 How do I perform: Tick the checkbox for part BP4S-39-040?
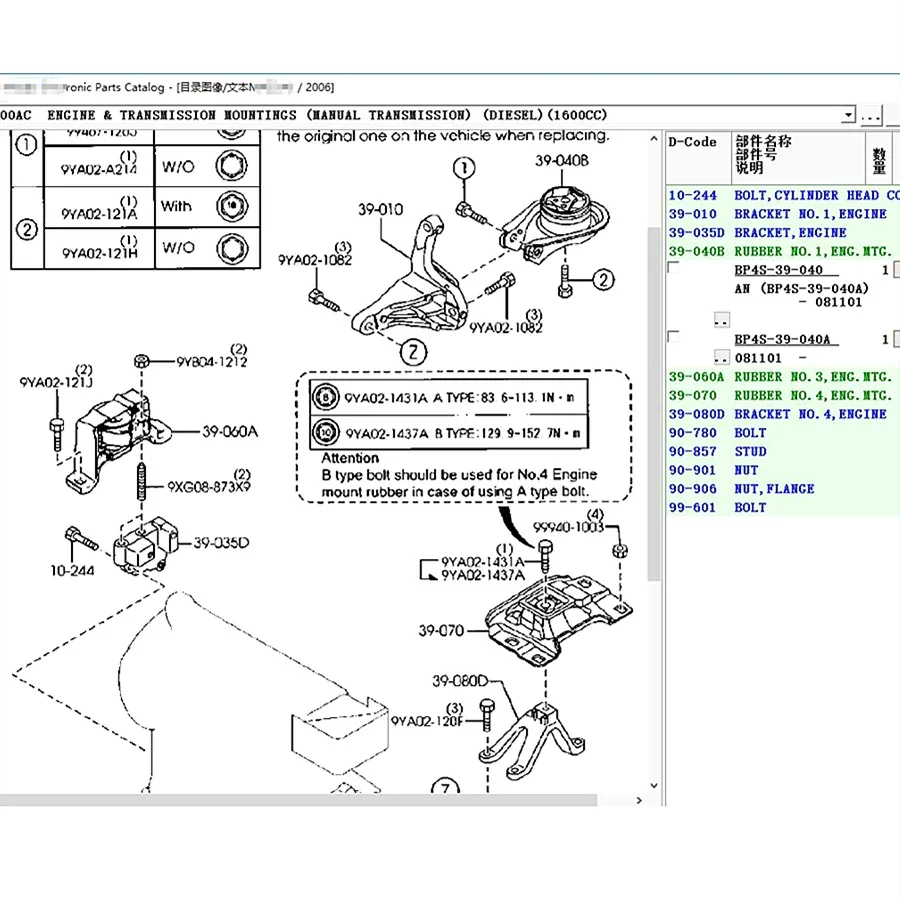674,268
